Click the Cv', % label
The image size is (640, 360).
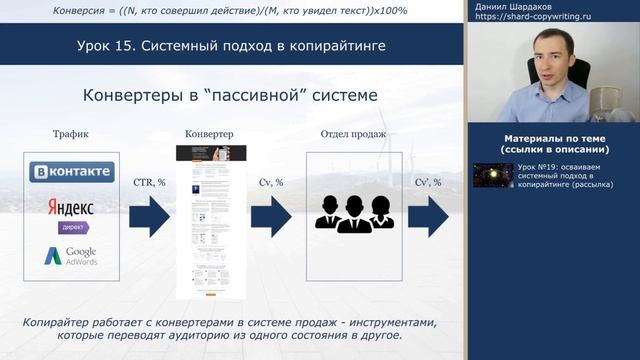pos(428,182)
